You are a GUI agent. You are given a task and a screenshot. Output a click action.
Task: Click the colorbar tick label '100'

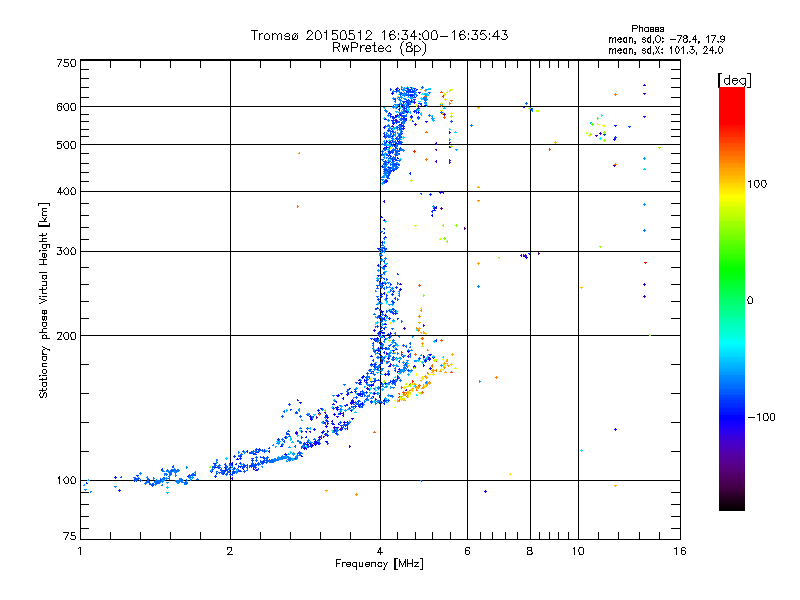(757, 184)
